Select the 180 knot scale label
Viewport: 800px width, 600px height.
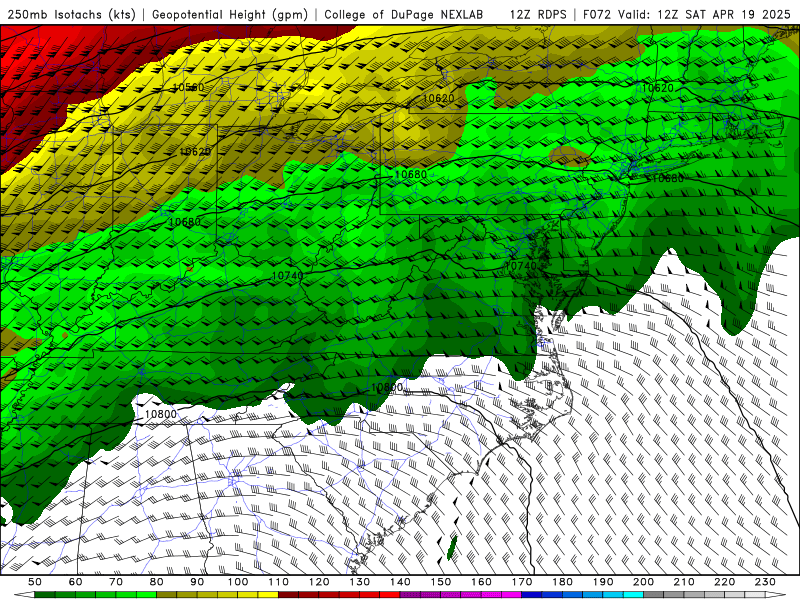pyautogui.click(x=562, y=582)
